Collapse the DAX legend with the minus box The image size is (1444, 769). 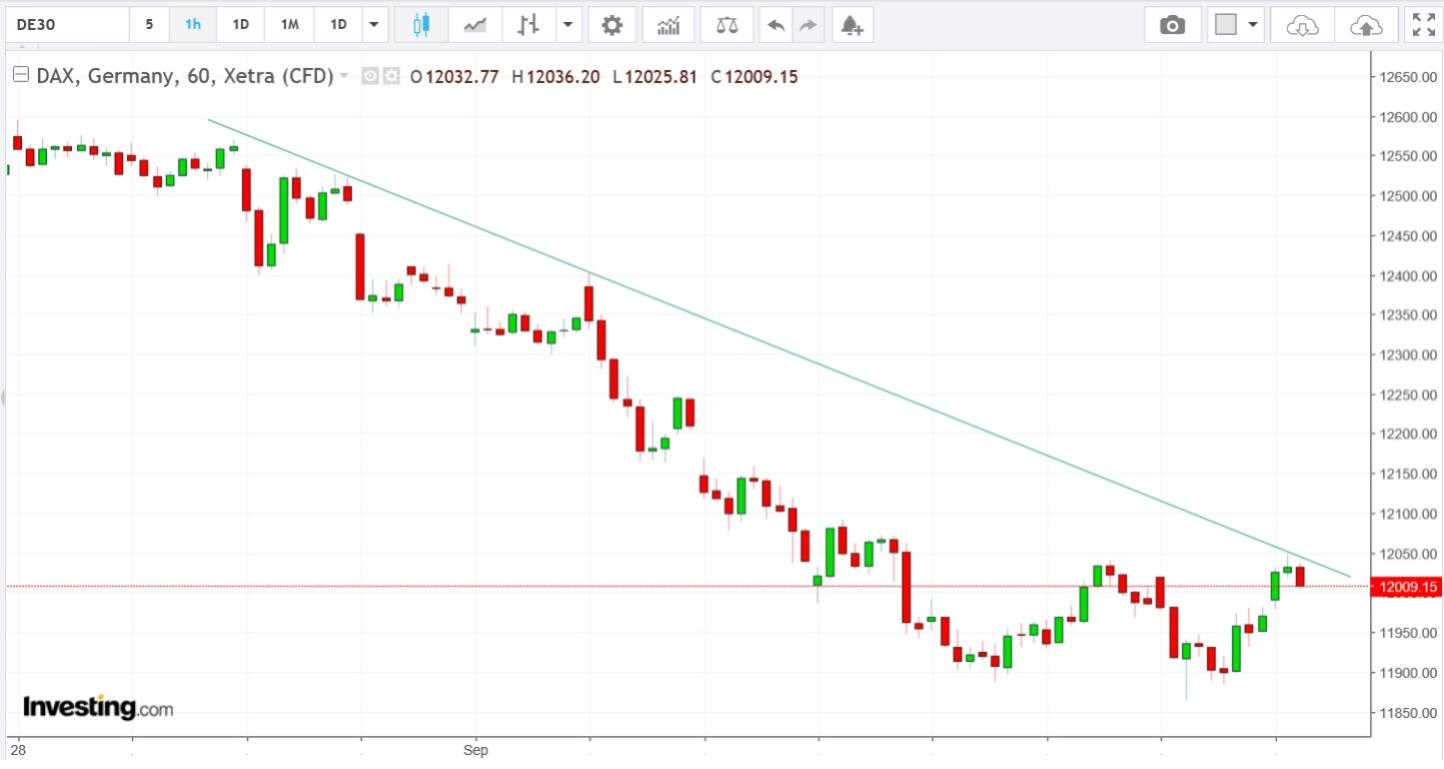click(19, 73)
